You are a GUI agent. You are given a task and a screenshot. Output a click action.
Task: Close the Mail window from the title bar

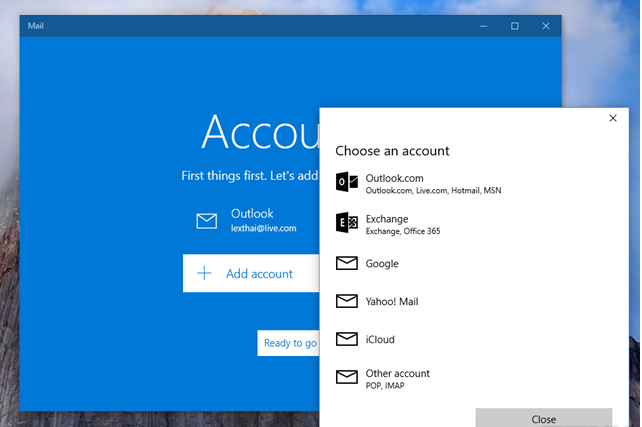(x=546, y=26)
